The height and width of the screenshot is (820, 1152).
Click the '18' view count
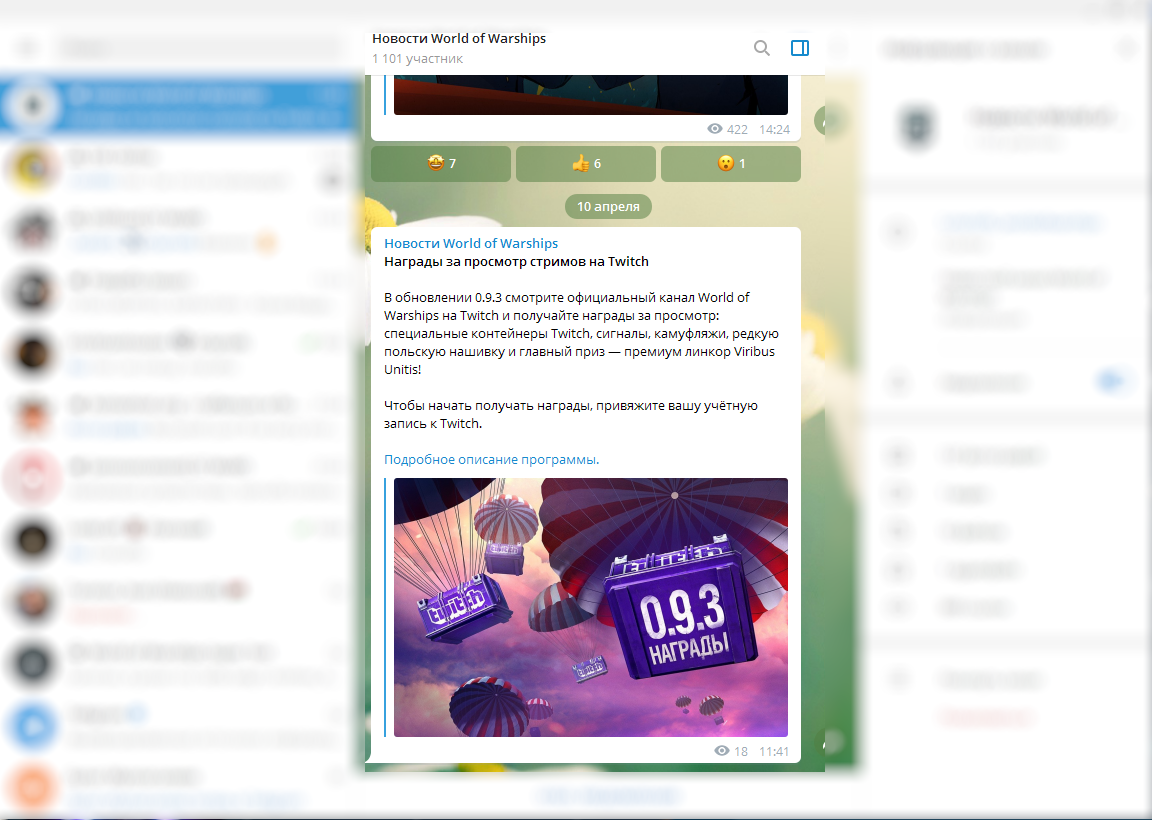(x=741, y=751)
